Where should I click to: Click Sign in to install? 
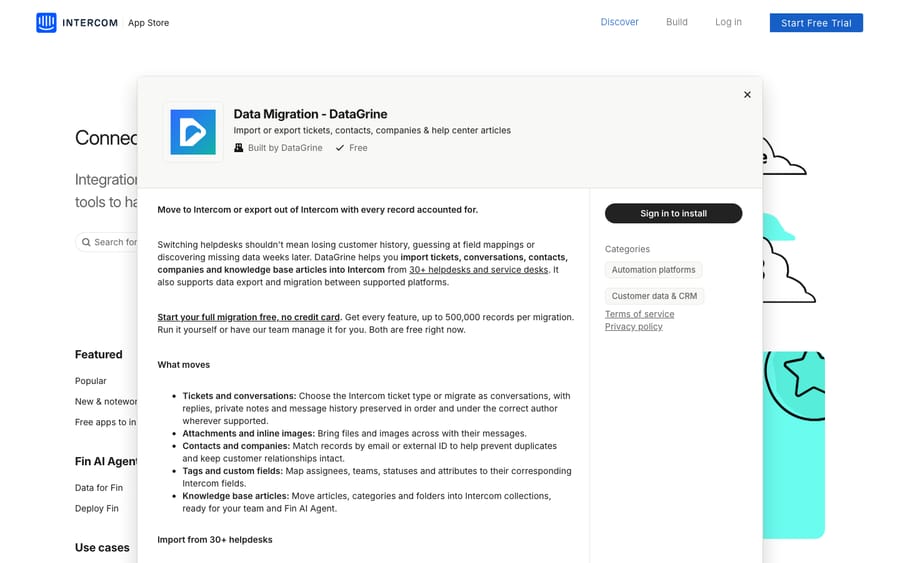[673, 213]
